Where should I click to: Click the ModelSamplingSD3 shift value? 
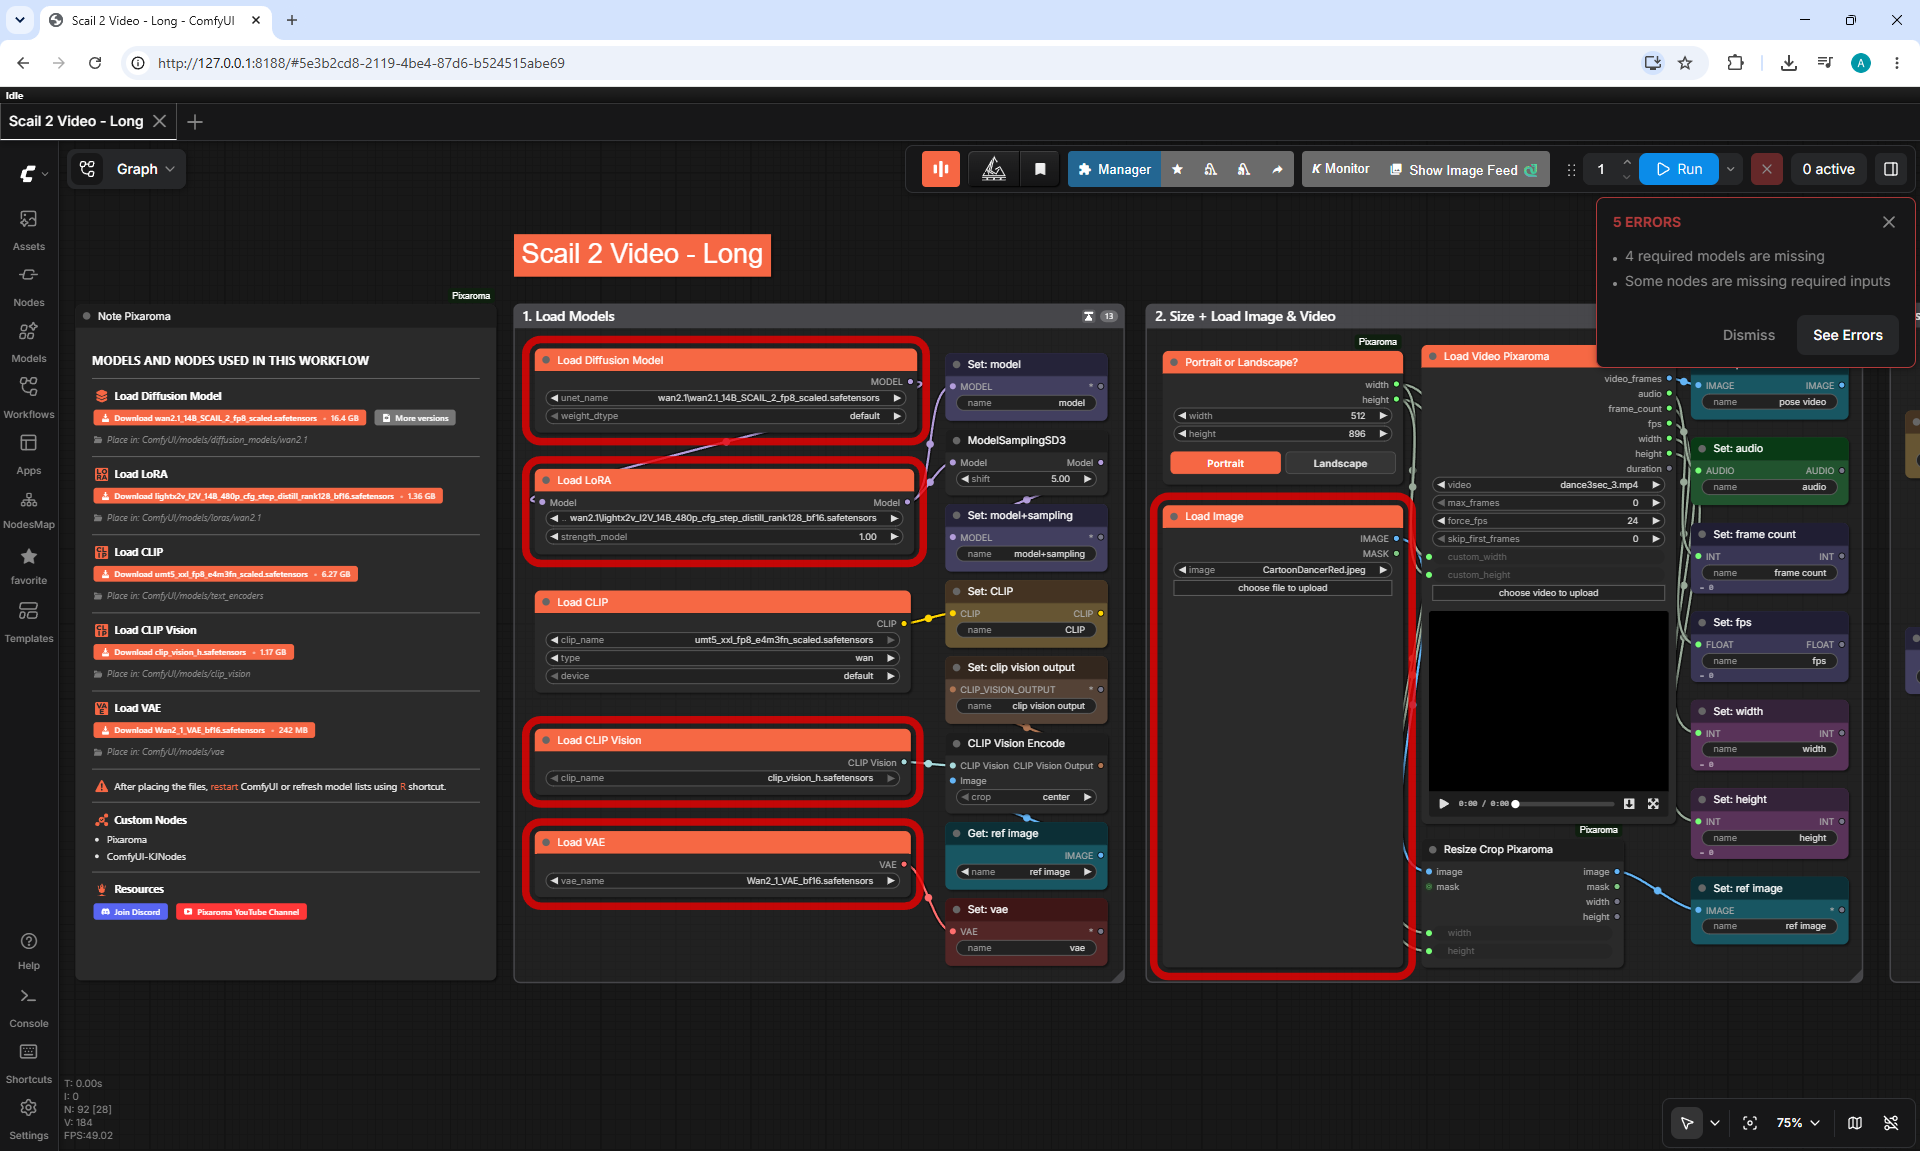(1026, 479)
